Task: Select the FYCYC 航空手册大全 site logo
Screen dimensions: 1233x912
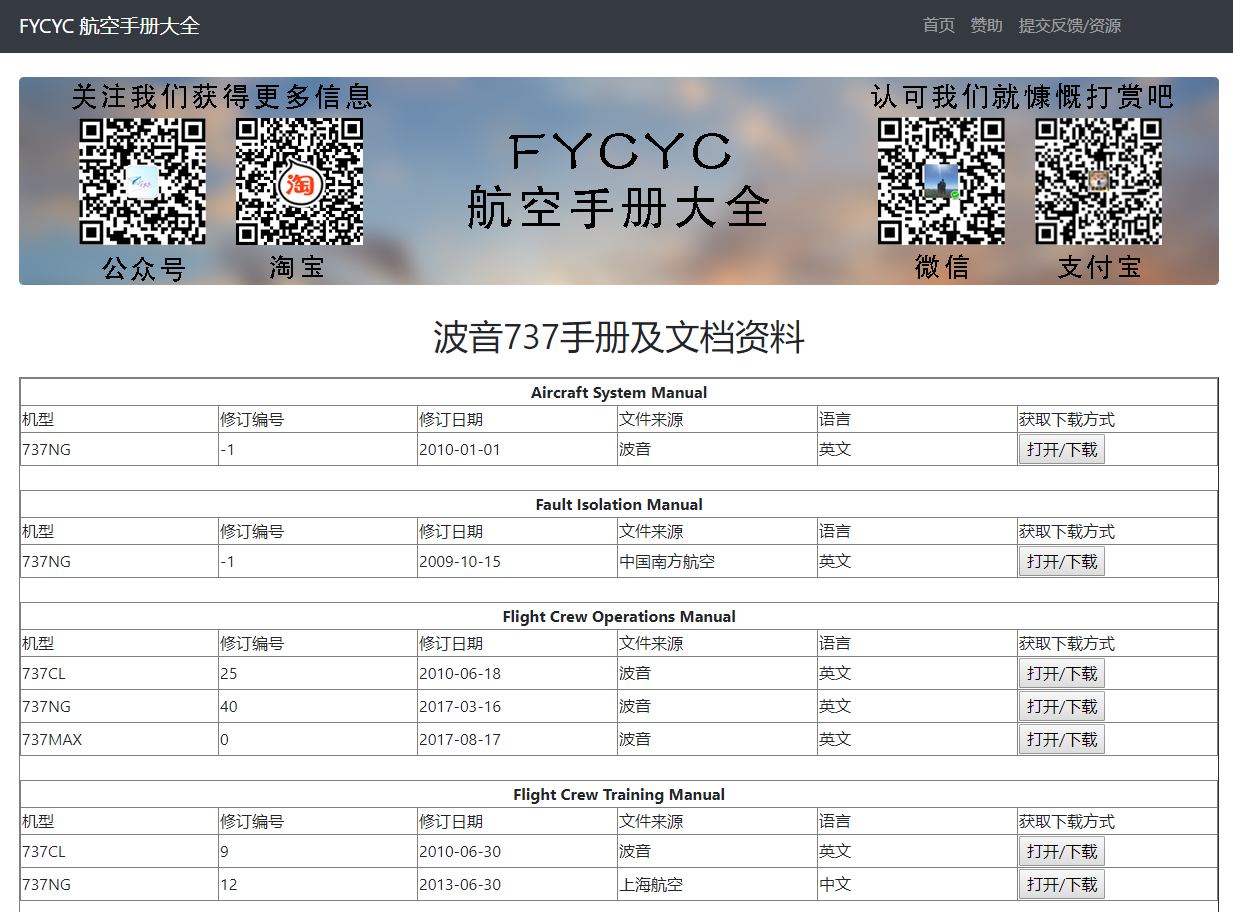Action: pos(109,27)
